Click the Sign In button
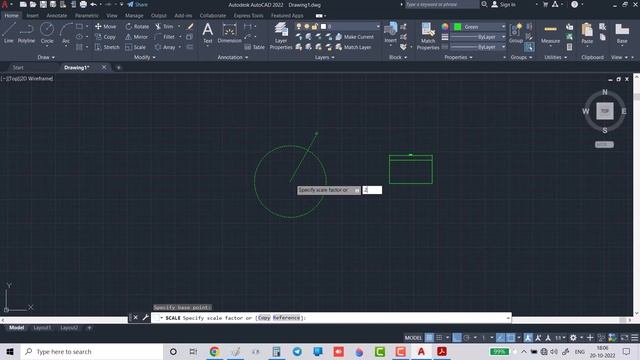This screenshot has height=360, width=640. coord(504,4)
